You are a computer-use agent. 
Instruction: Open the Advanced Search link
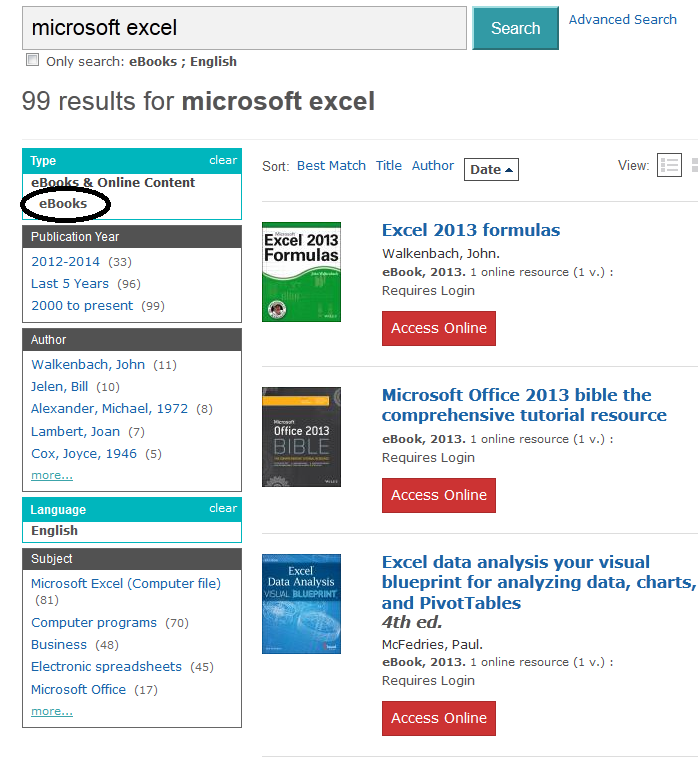pyautogui.click(x=622, y=19)
